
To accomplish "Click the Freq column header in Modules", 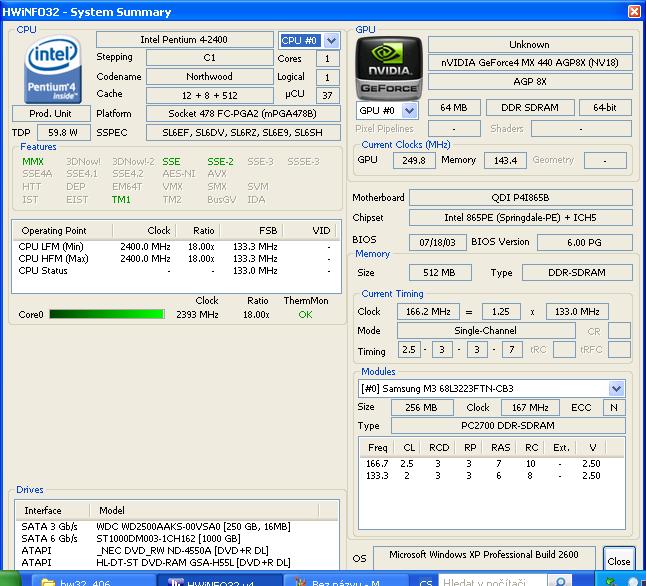I will pos(377,448).
